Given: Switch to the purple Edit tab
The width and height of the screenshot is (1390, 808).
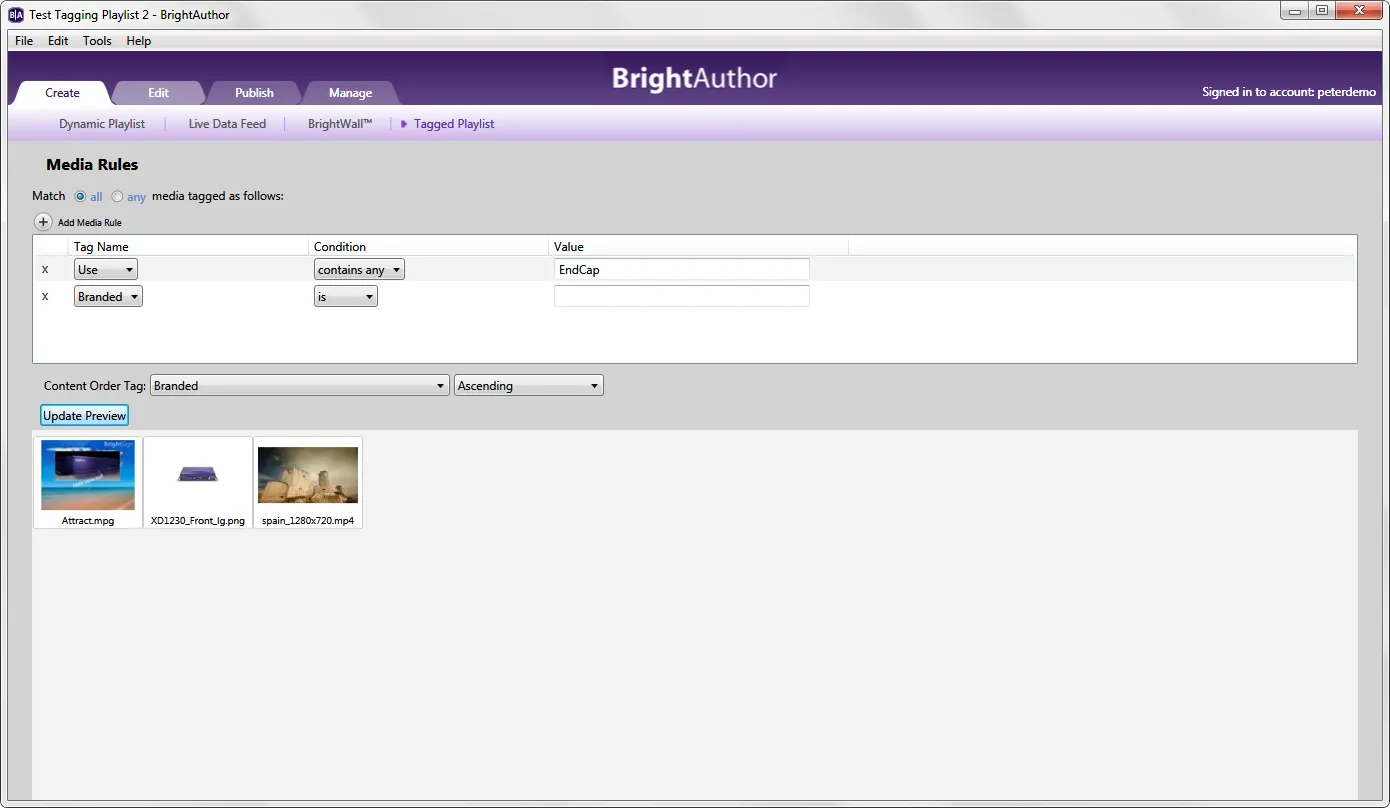Looking at the screenshot, I should pyautogui.click(x=159, y=93).
